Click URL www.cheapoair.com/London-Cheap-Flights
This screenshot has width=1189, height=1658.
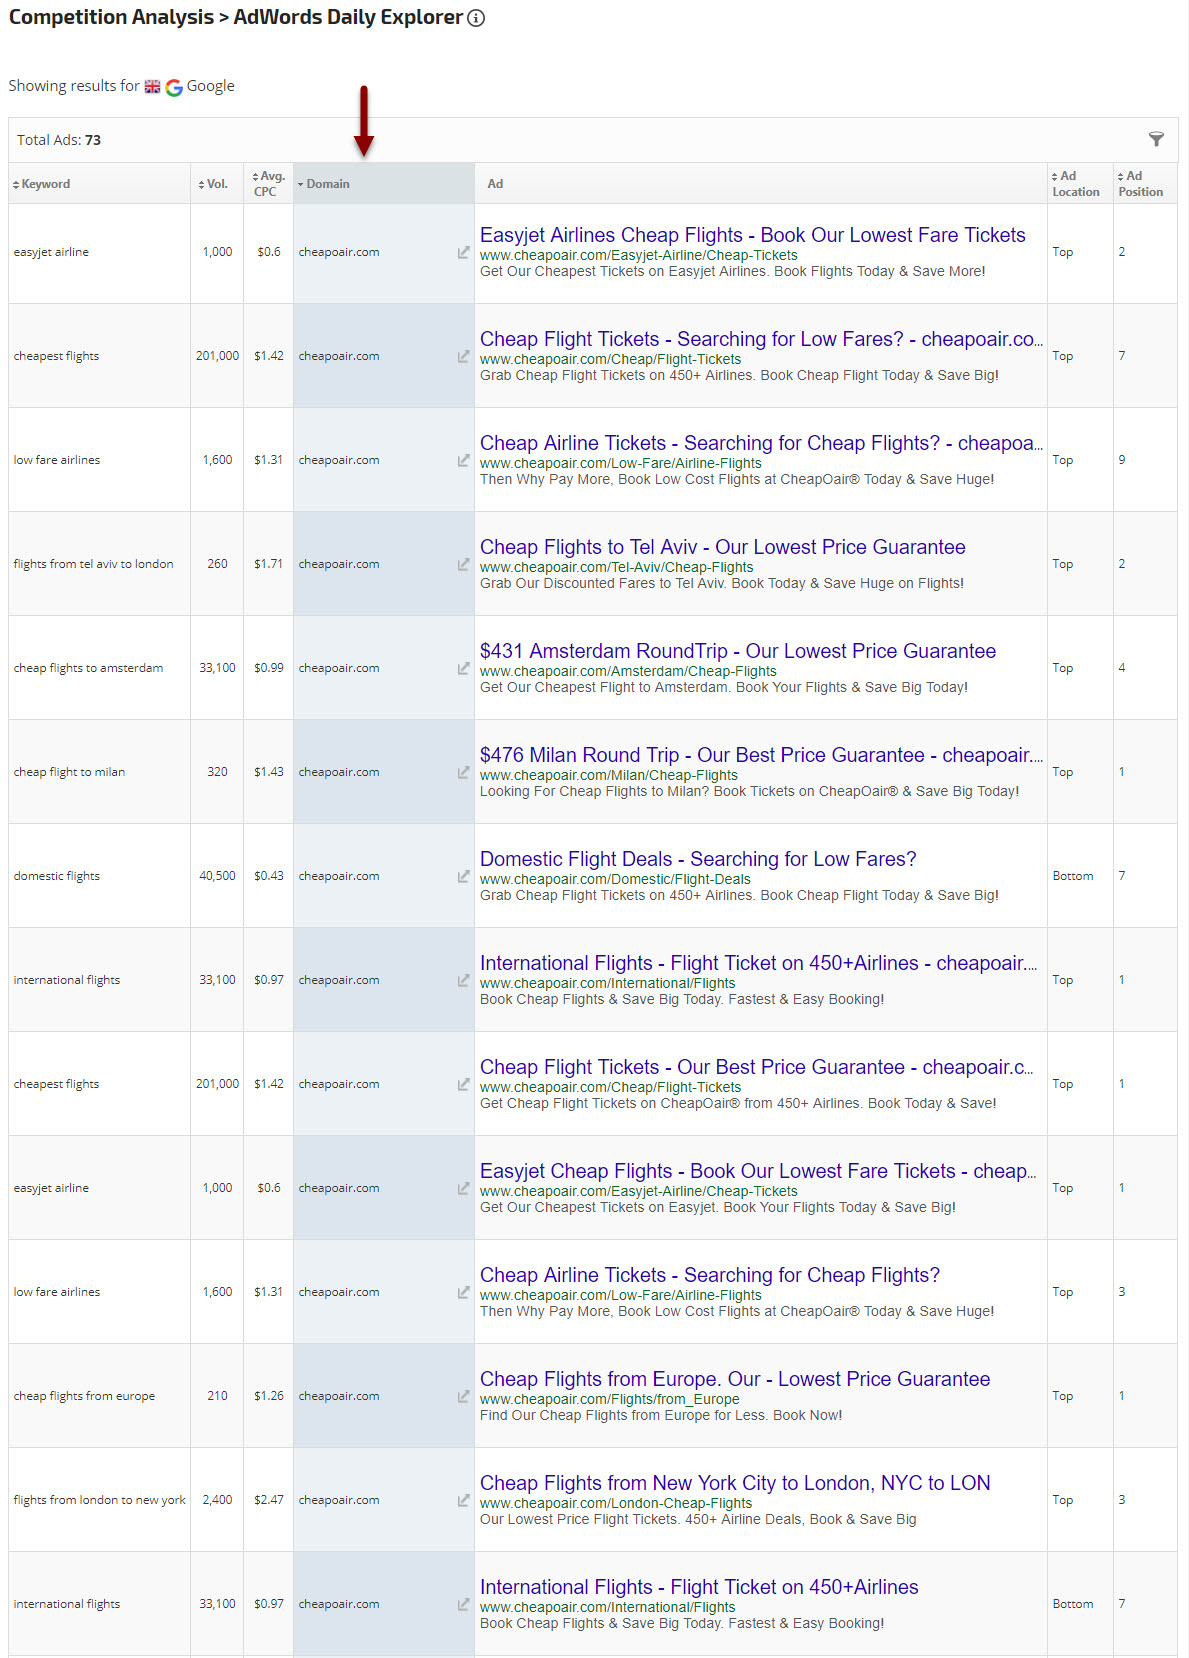tap(616, 1503)
